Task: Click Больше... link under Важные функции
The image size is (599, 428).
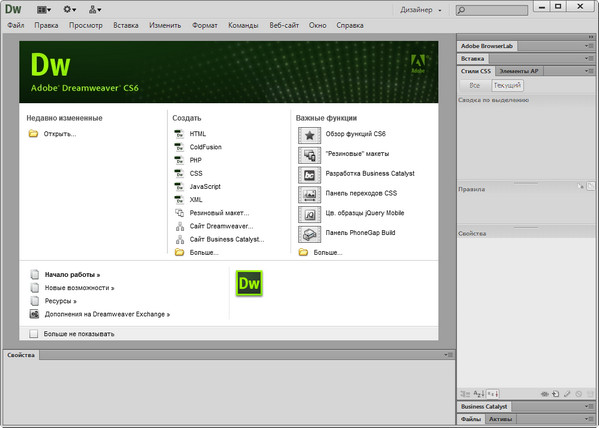Action: [x=328, y=253]
